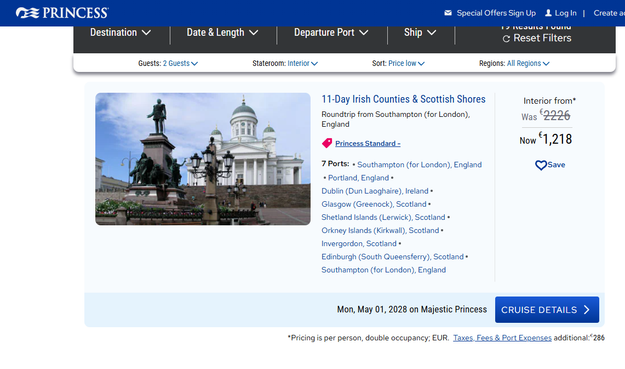Click the Dublin (Dun Laoghaire), Ireland port link
The image size is (625, 369).
[x=375, y=191]
